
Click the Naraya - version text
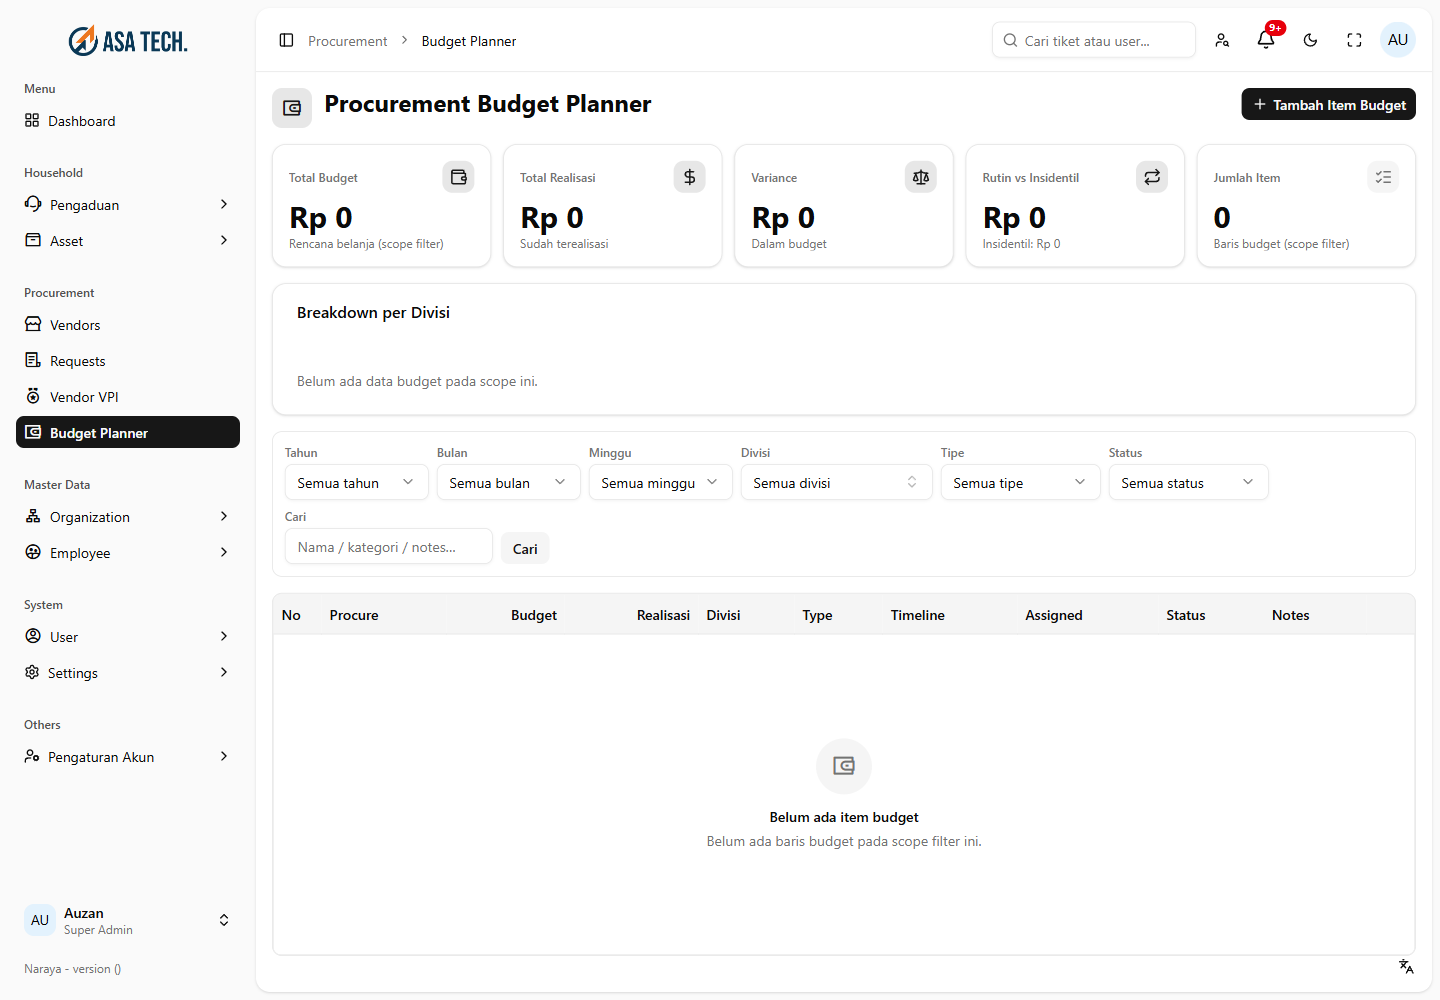pos(72,969)
